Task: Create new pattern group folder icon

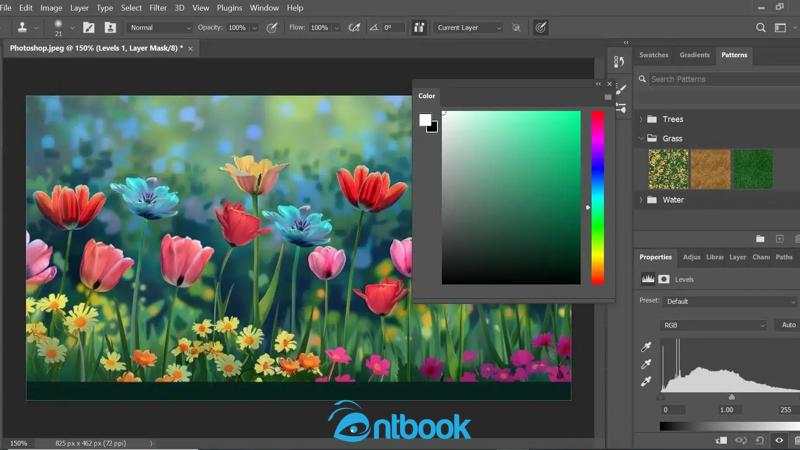Action: click(760, 239)
